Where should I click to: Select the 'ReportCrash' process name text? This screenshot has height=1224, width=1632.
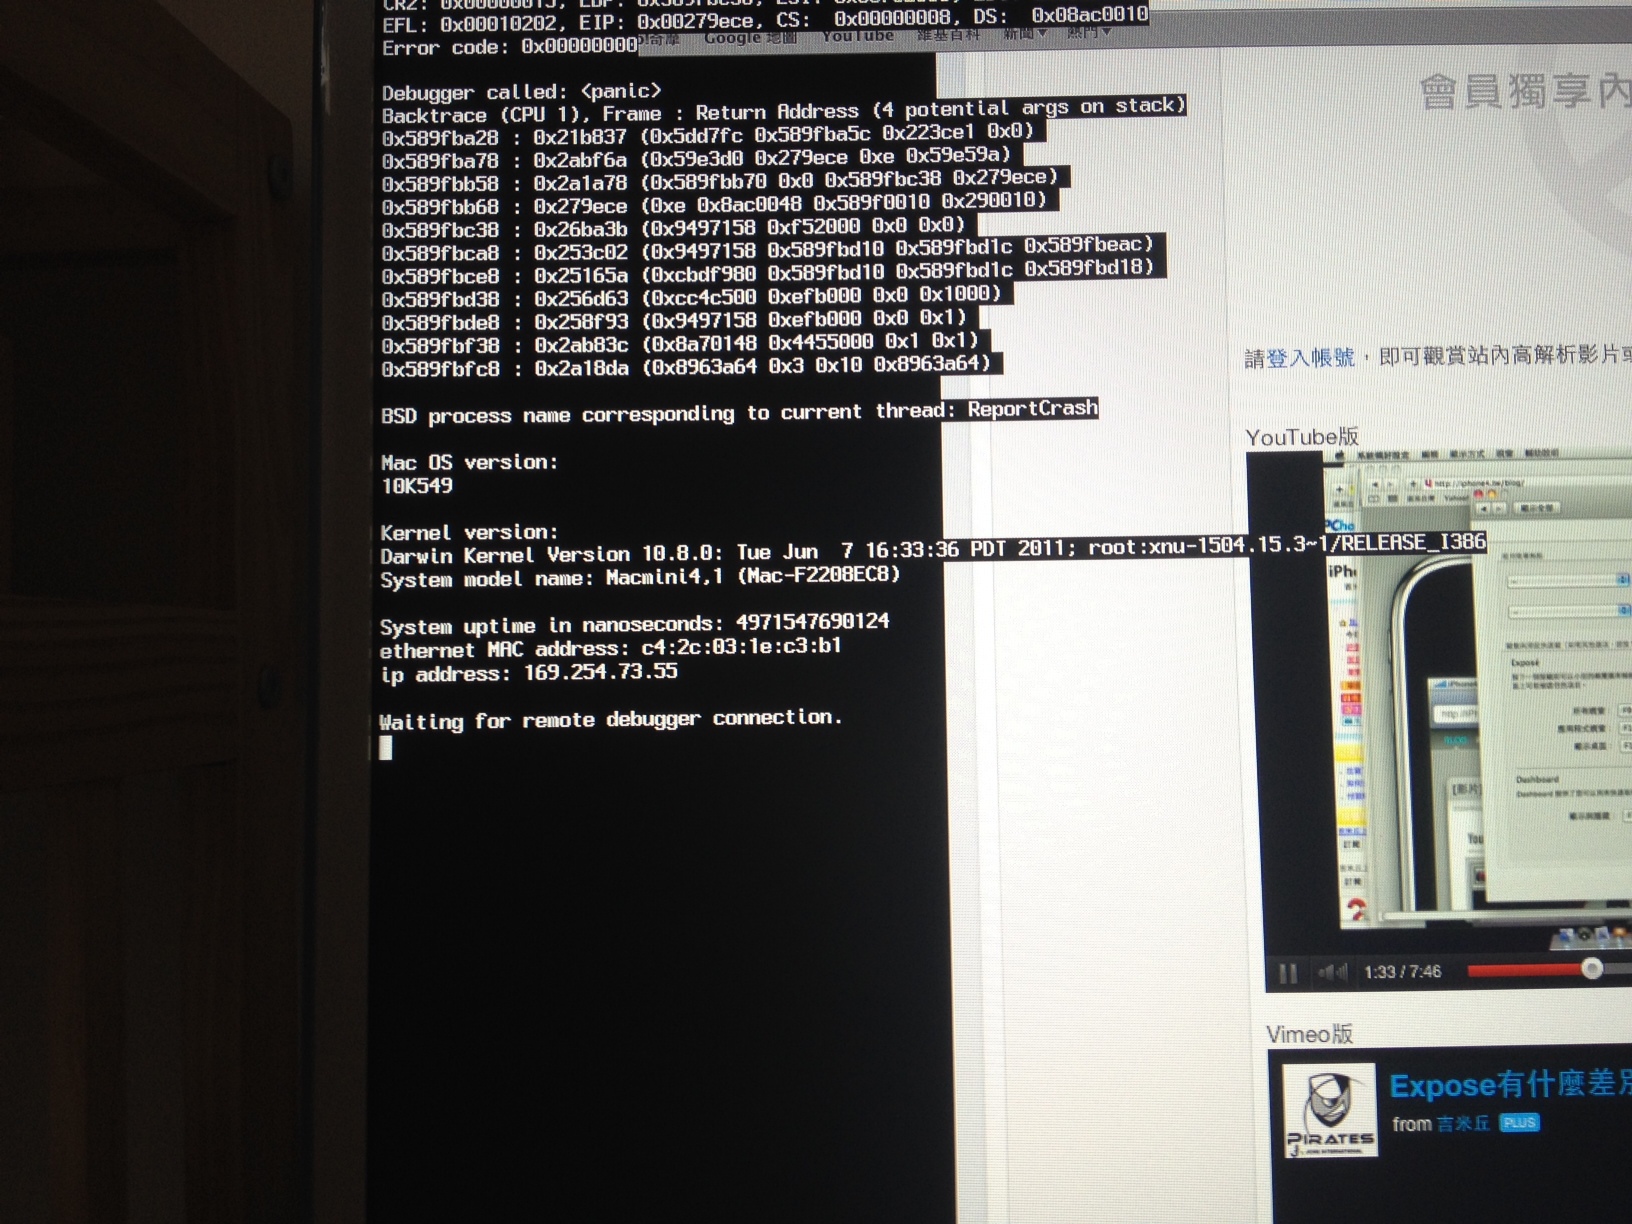pyautogui.click(x=1032, y=408)
